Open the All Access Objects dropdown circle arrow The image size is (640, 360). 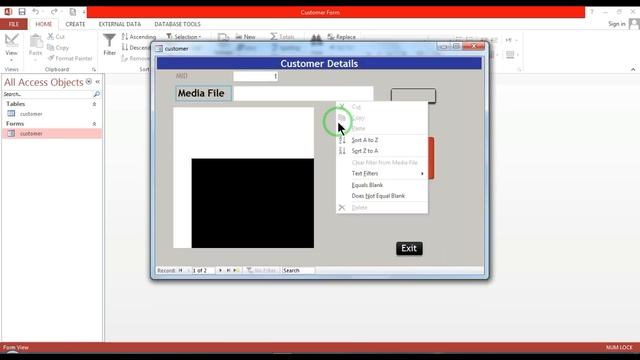coord(89,82)
